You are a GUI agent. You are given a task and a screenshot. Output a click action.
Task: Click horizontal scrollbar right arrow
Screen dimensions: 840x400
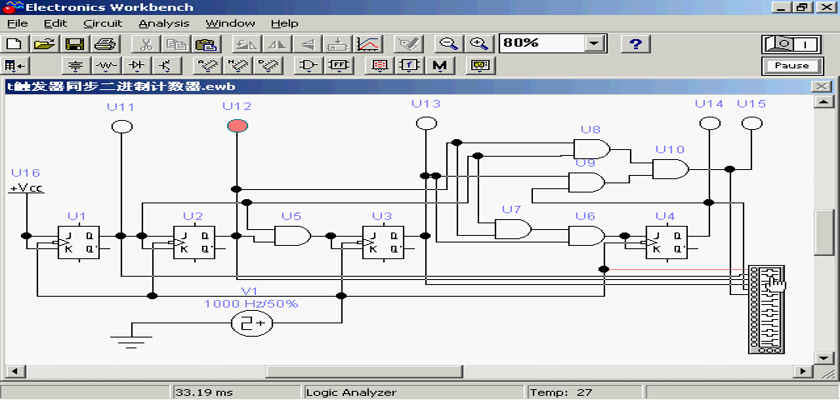(802, 371)
